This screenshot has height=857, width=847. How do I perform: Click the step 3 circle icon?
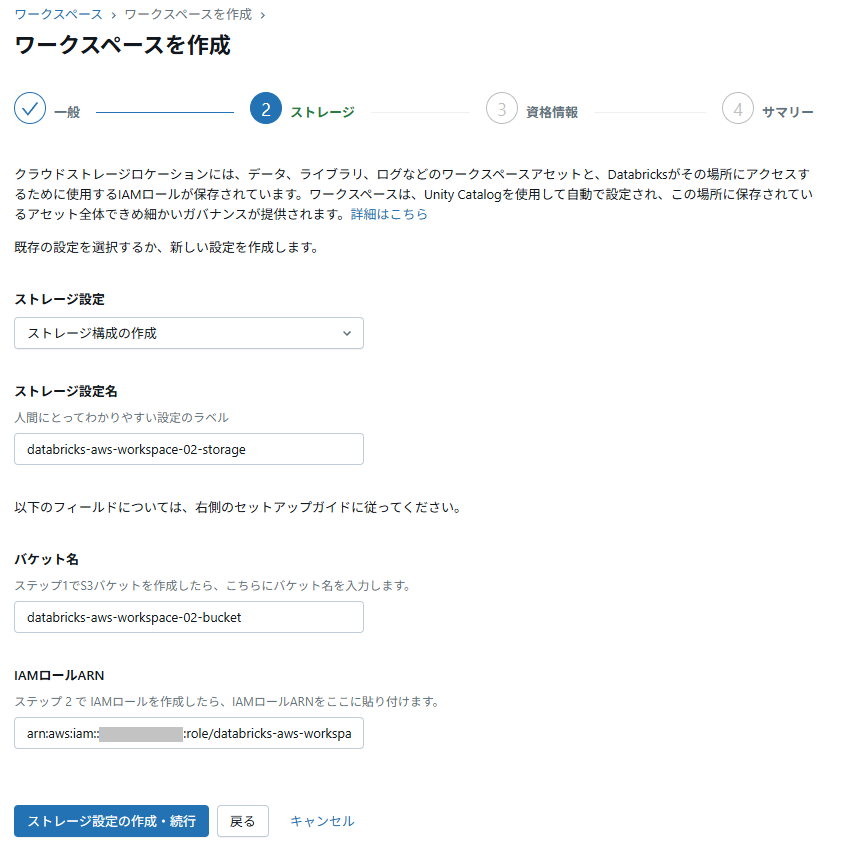tap(502, 108)
